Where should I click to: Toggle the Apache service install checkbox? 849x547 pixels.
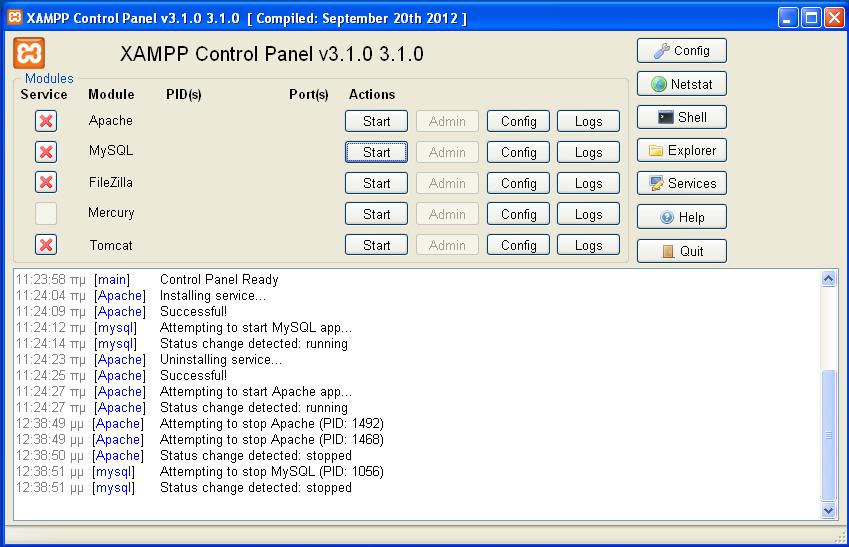click(46, 121)
